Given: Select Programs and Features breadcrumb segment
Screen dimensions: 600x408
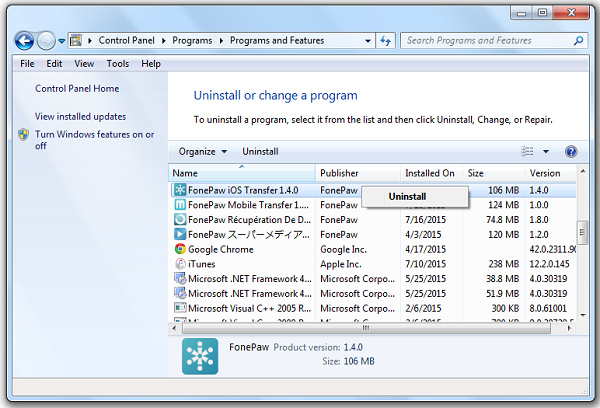Looking at the screenshot, I should click(x=277, y=41).
